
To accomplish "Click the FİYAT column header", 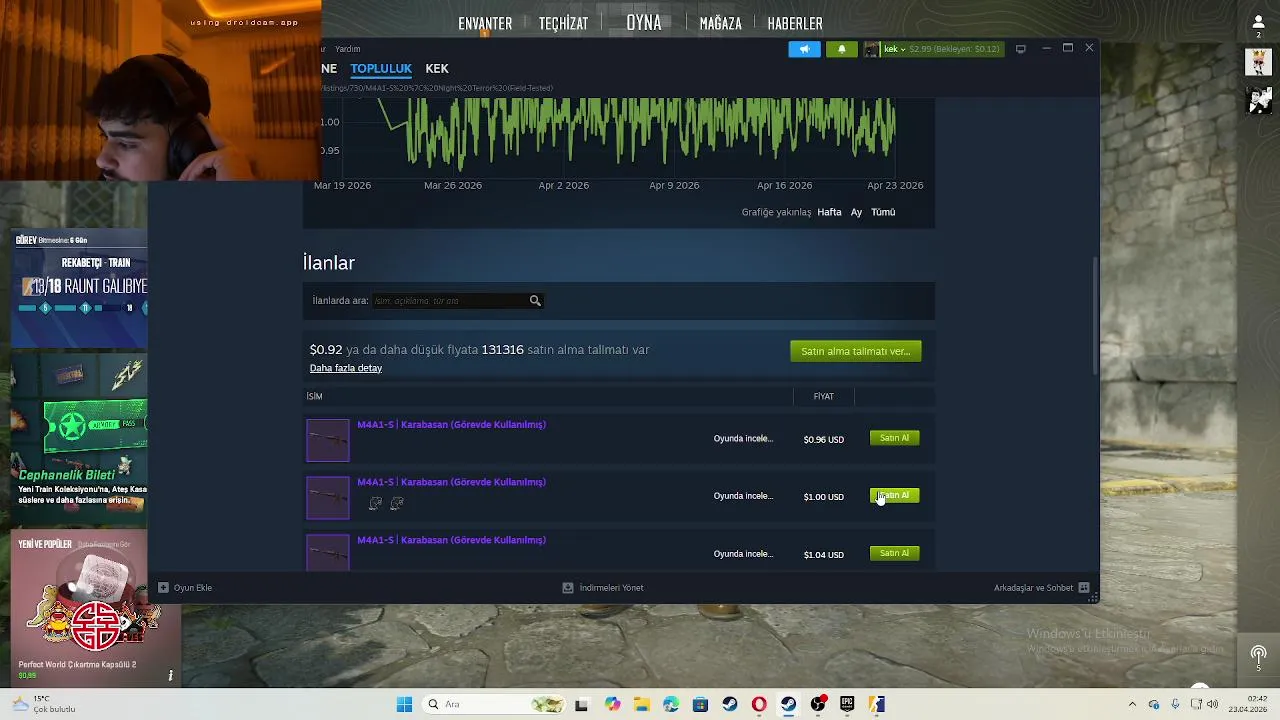I will 823,397.
